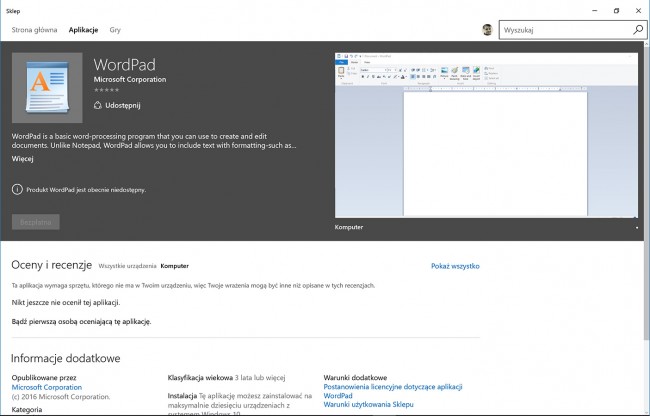Open the user account avatar
The width and height of the screenshot is (650, 416).
[487, 30]
